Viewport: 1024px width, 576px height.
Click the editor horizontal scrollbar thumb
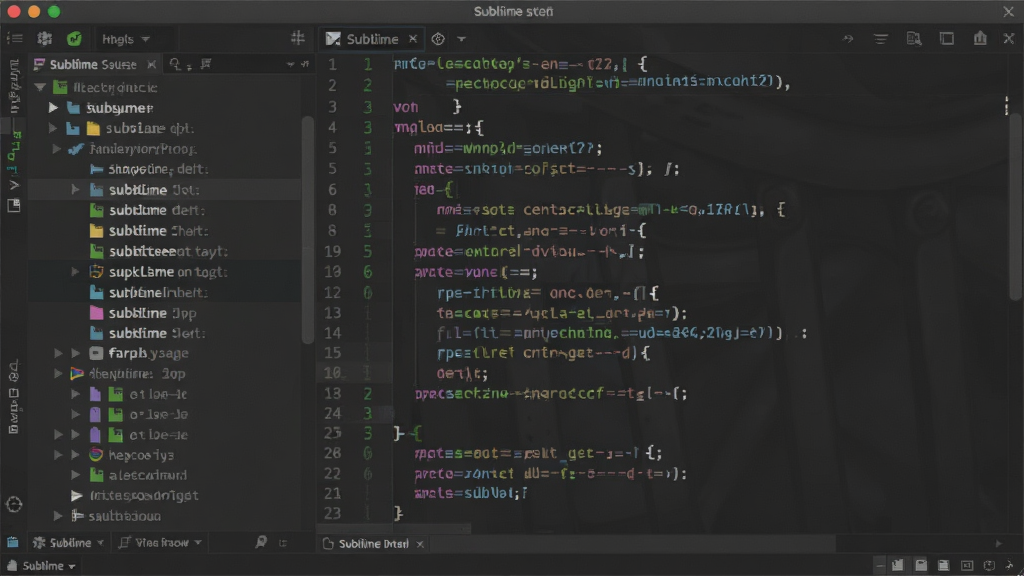pyautogui.click(x=394, y=528)
